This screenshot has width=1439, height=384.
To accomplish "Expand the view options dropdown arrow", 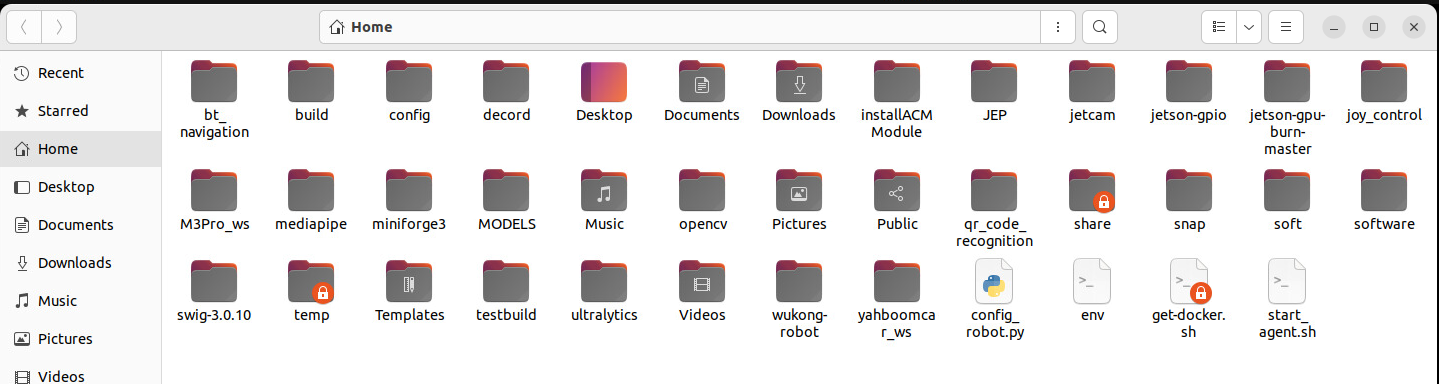I will point(1248,27).
